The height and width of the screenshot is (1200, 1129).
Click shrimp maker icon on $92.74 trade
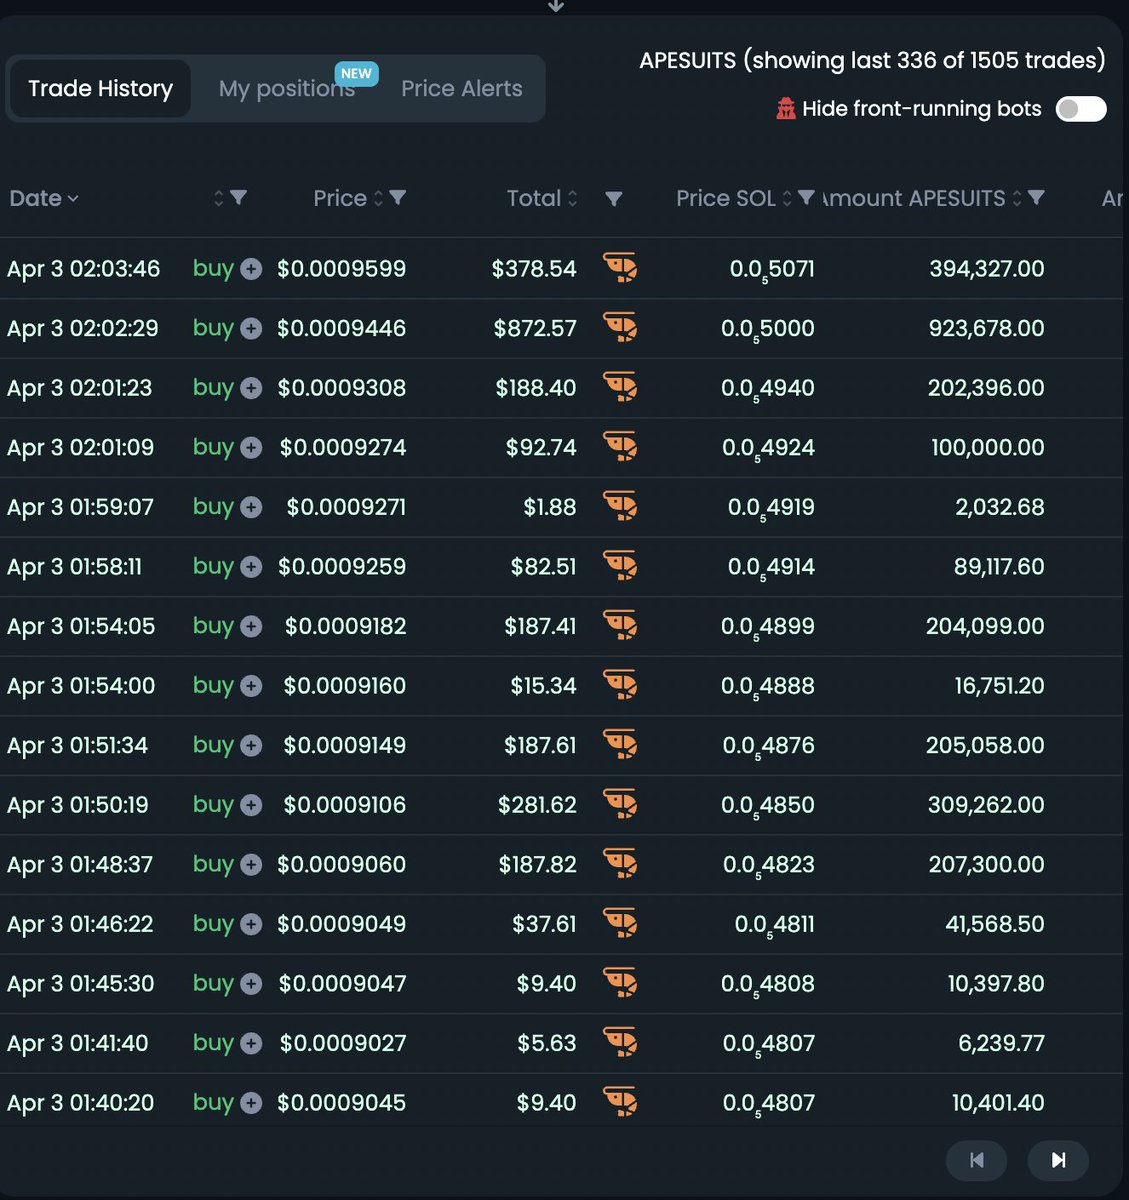click(x=620, y=446)
